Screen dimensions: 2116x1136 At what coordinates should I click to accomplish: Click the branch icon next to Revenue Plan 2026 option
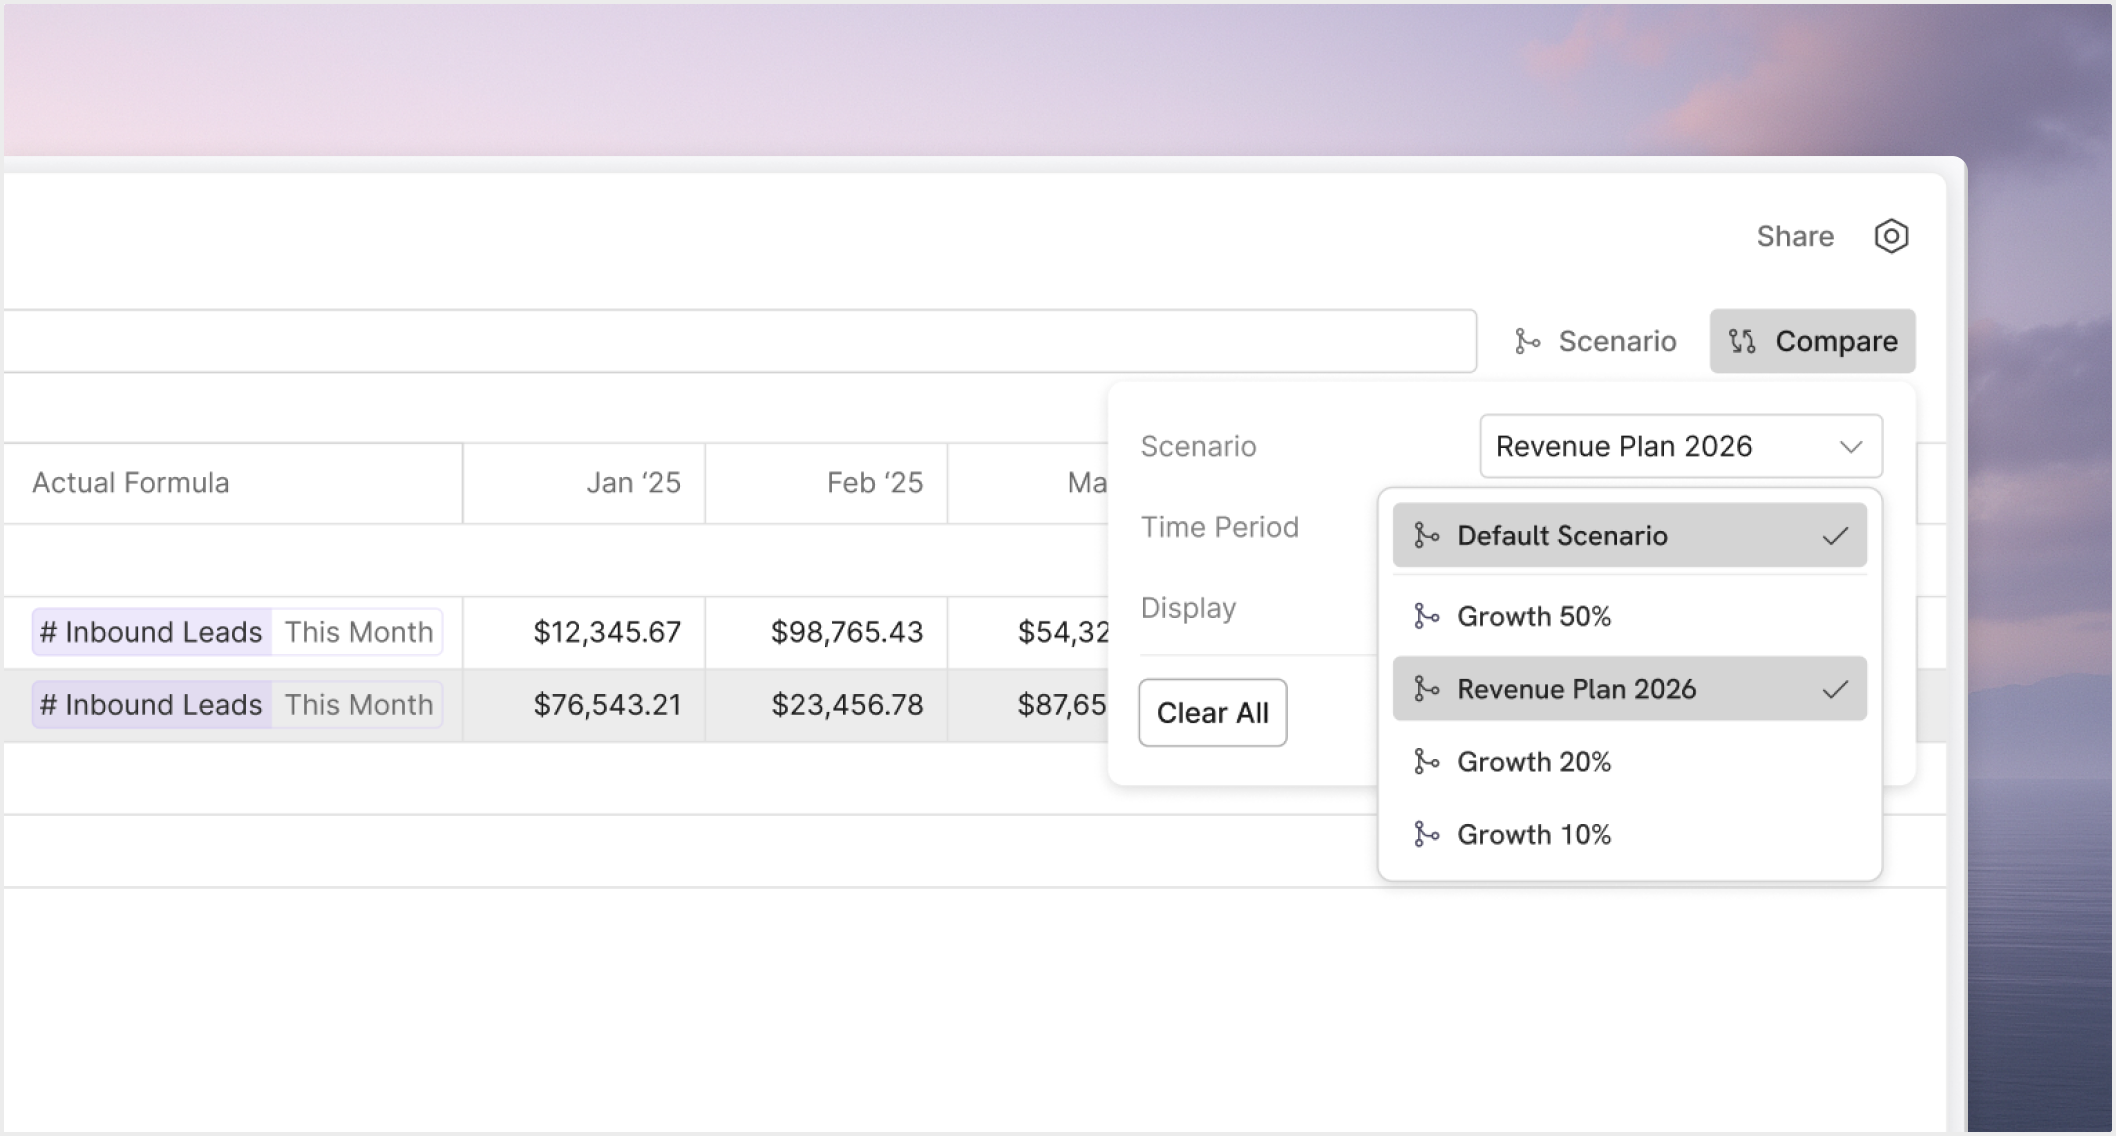[1426, 689]
